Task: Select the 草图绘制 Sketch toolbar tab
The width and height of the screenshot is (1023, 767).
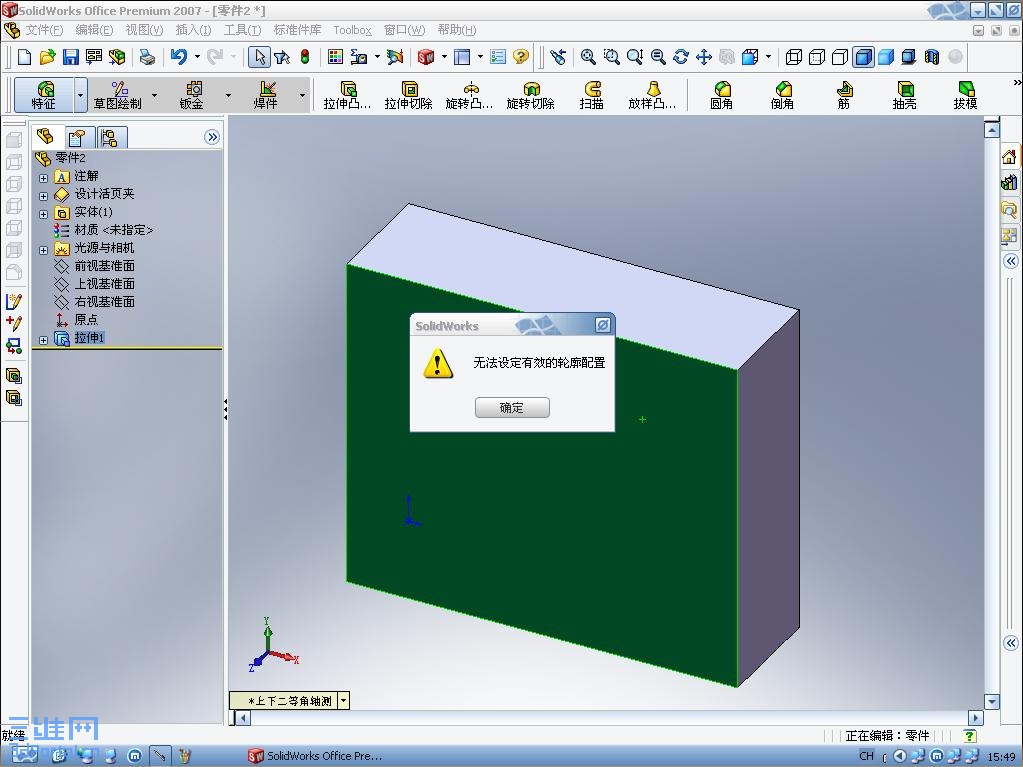Action: click(117, 95)
